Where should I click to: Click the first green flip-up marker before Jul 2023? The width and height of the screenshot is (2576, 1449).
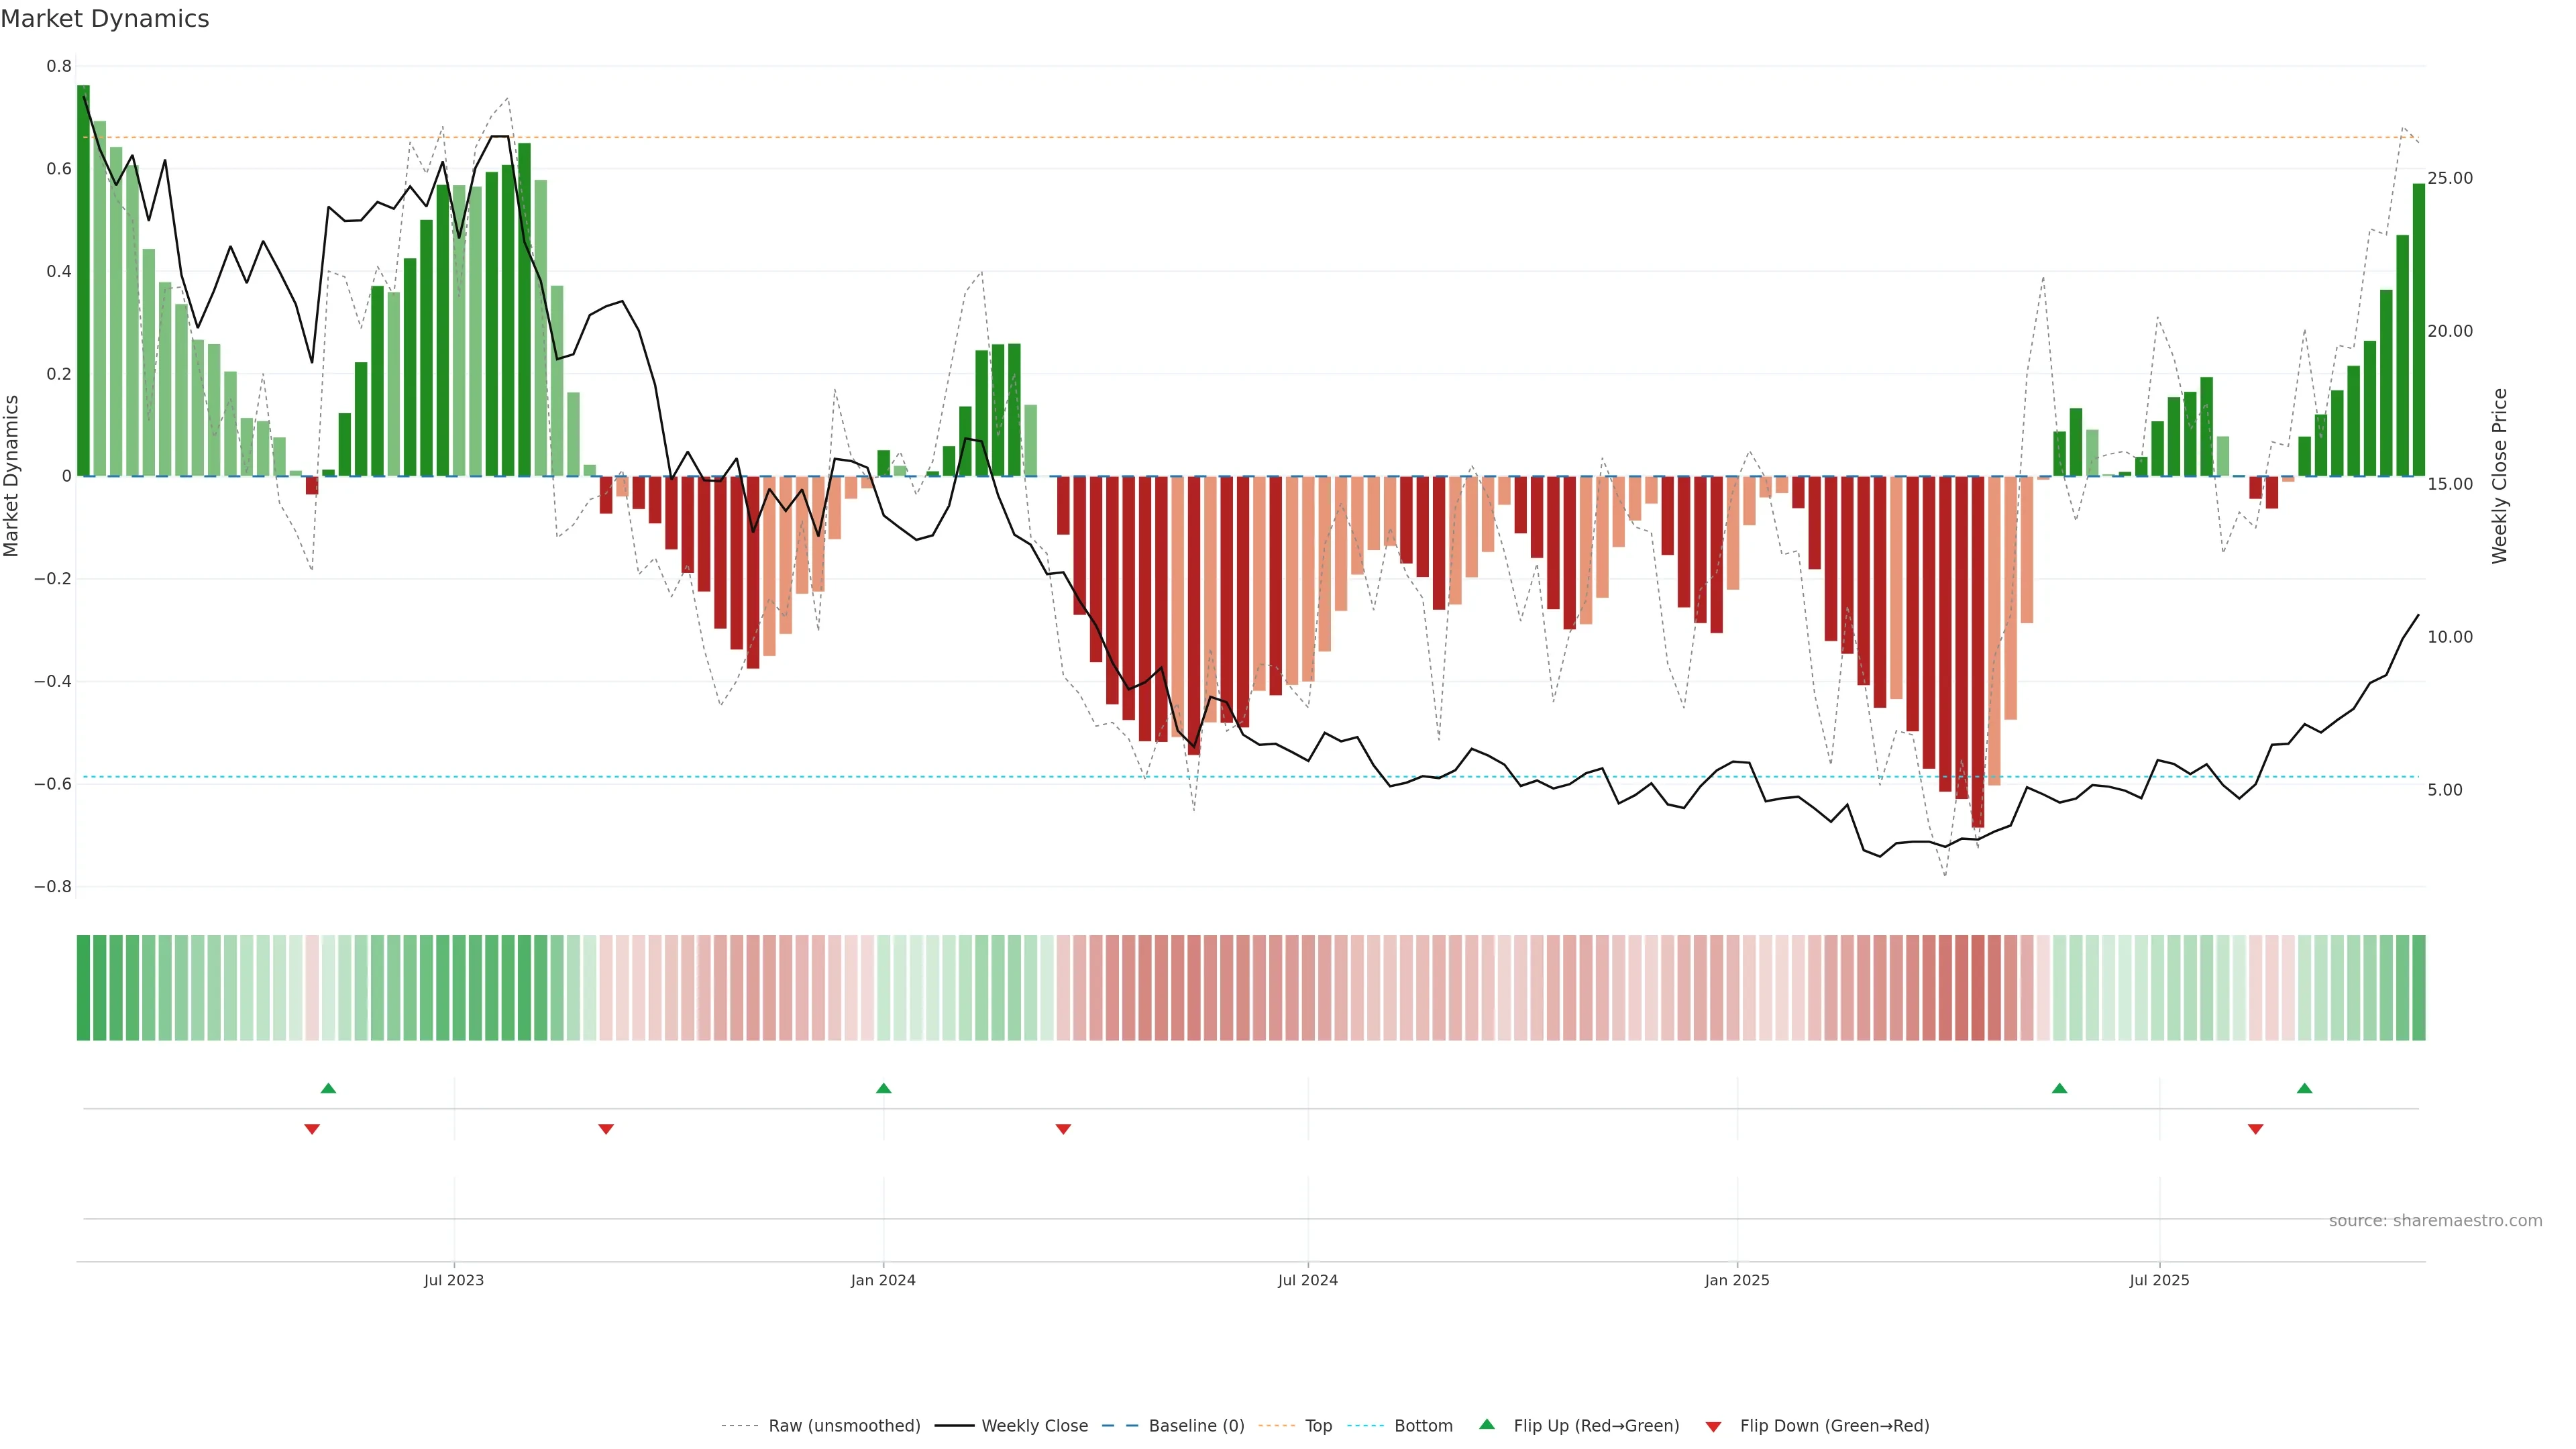tap(328, 1088)
